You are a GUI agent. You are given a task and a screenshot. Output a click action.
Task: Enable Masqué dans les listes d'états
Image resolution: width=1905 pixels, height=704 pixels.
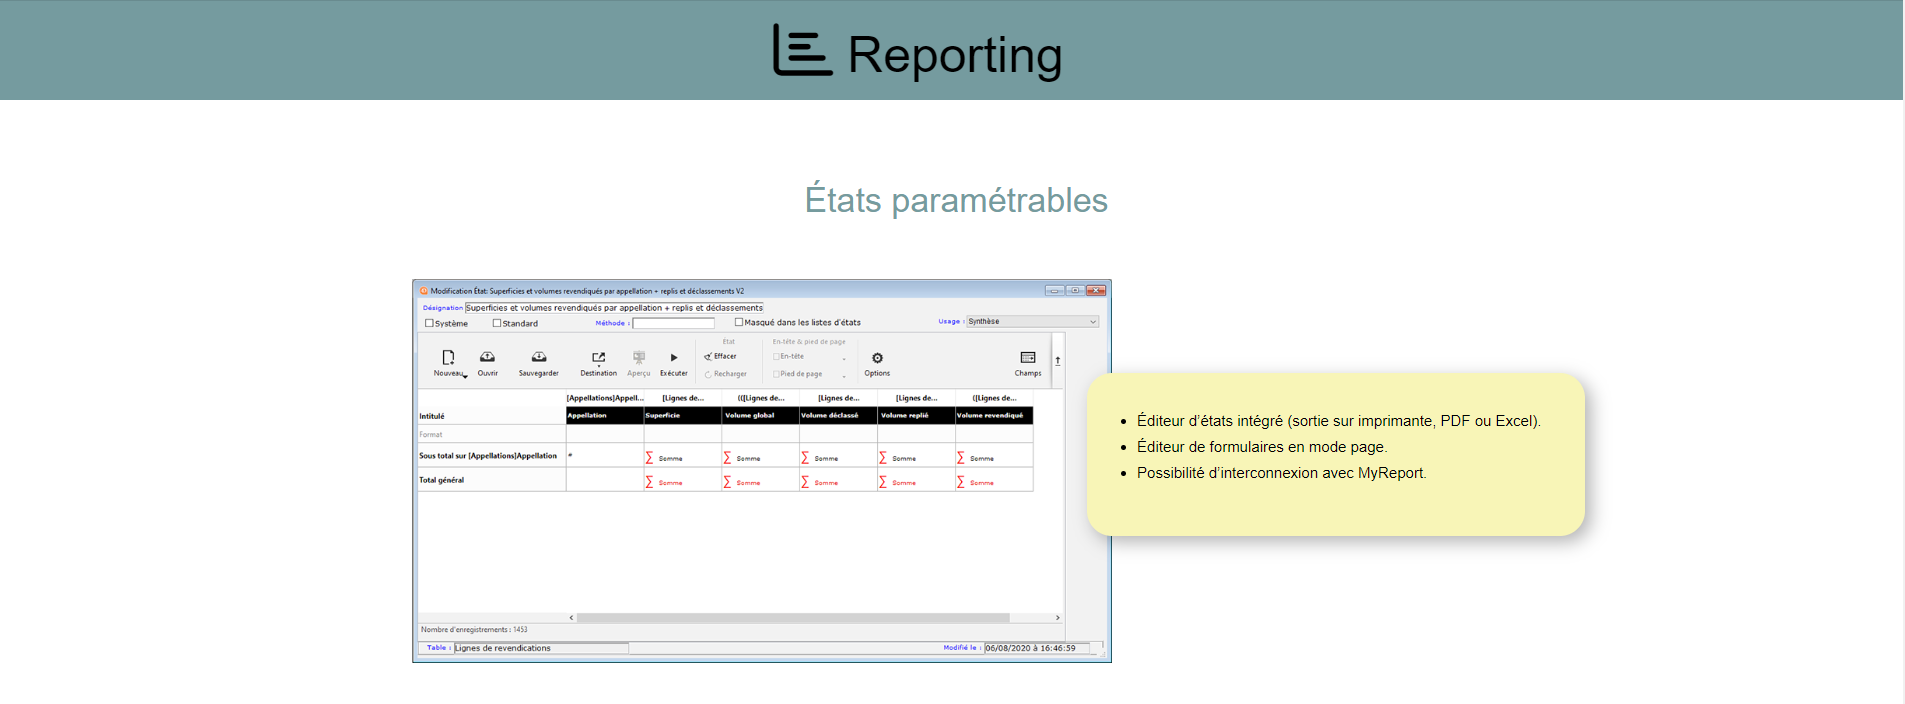(x=739, y=322)
